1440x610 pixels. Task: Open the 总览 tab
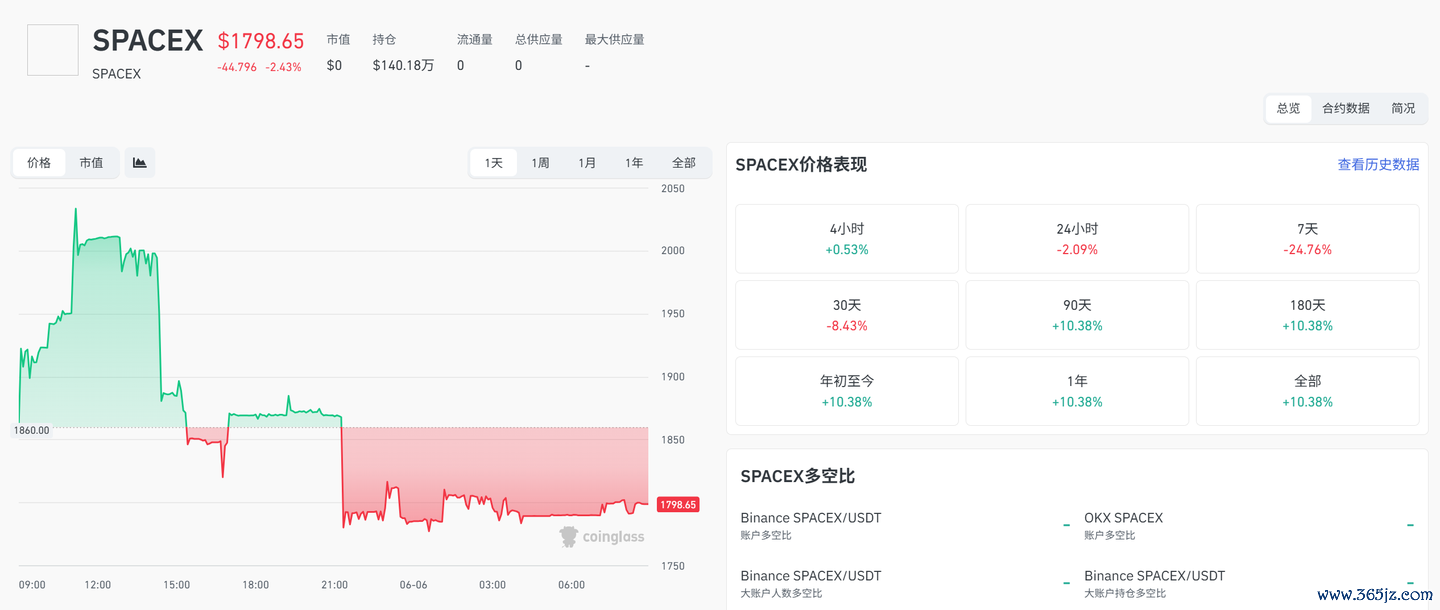[x=1288, y=109]
